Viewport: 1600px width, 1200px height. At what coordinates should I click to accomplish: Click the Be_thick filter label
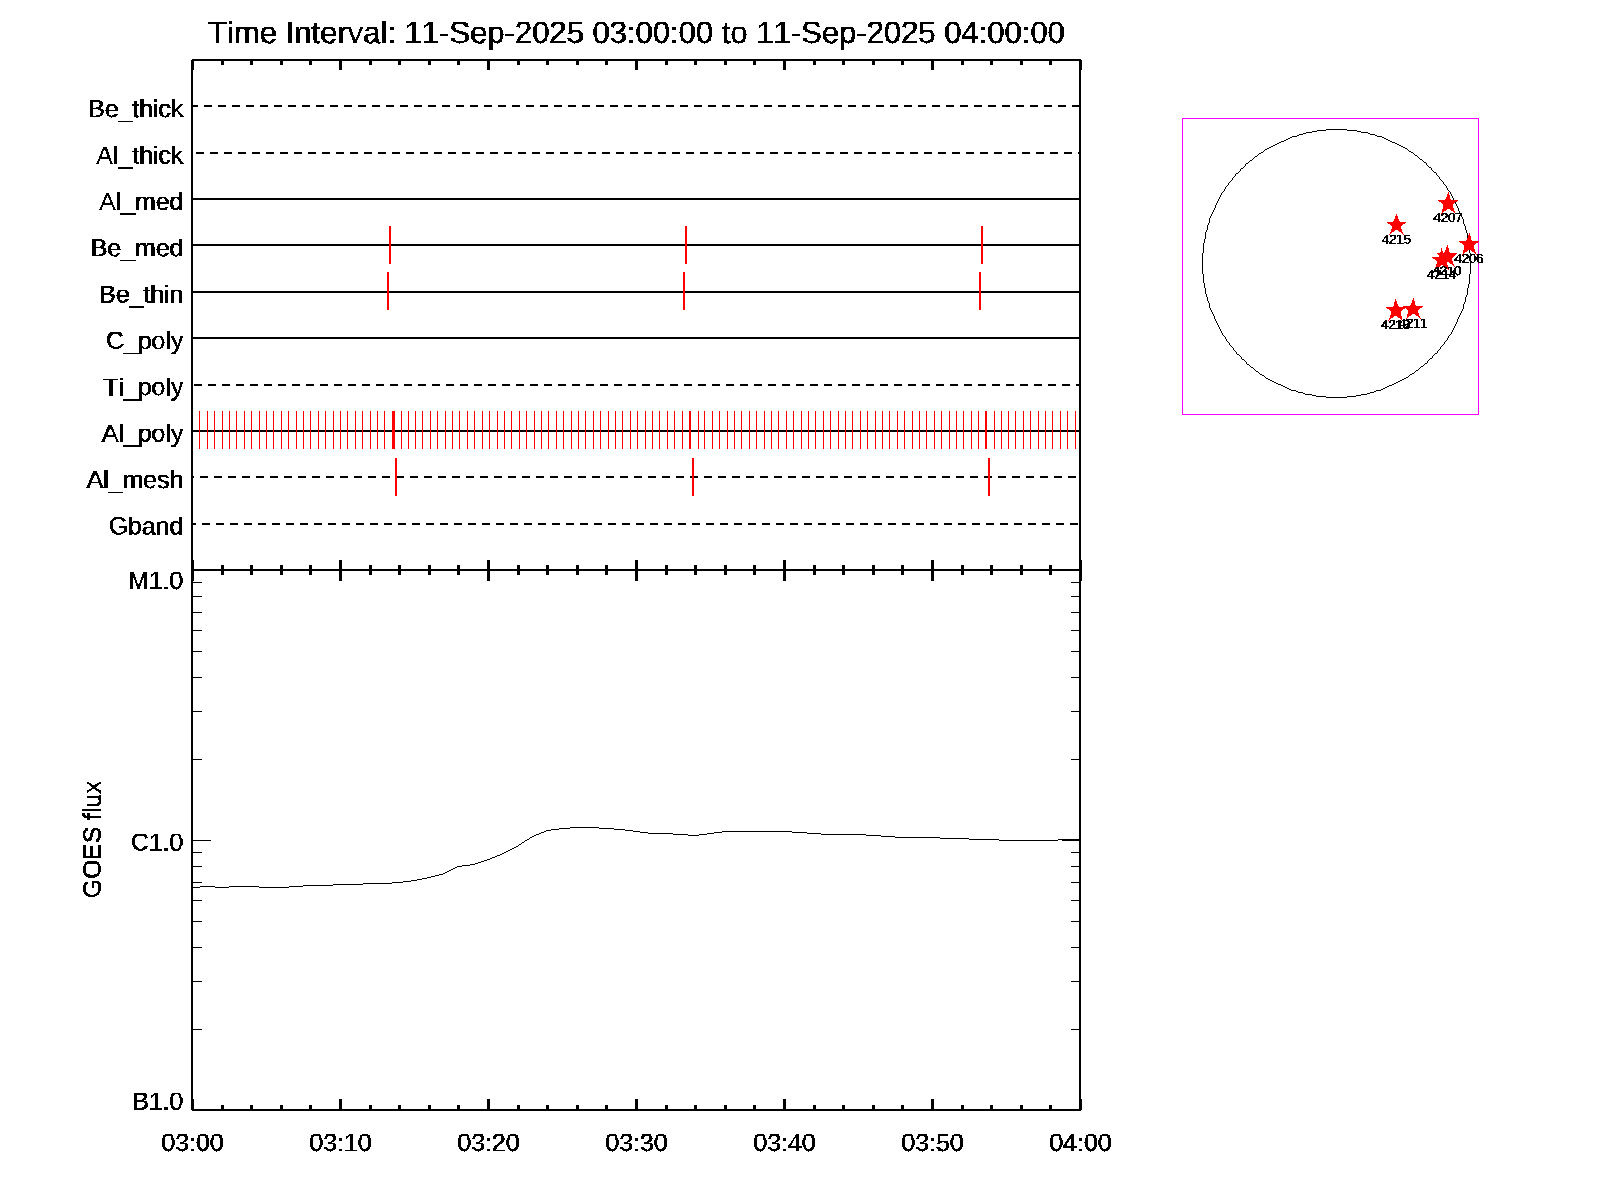(x=136, y=109)
